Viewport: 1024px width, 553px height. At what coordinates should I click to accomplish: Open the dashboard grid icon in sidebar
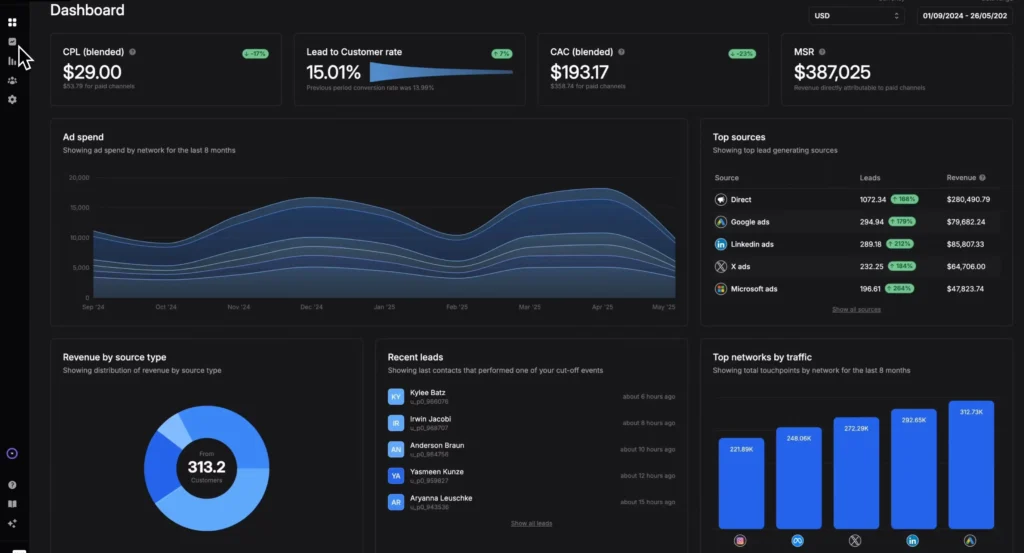(x=12, y=22)
